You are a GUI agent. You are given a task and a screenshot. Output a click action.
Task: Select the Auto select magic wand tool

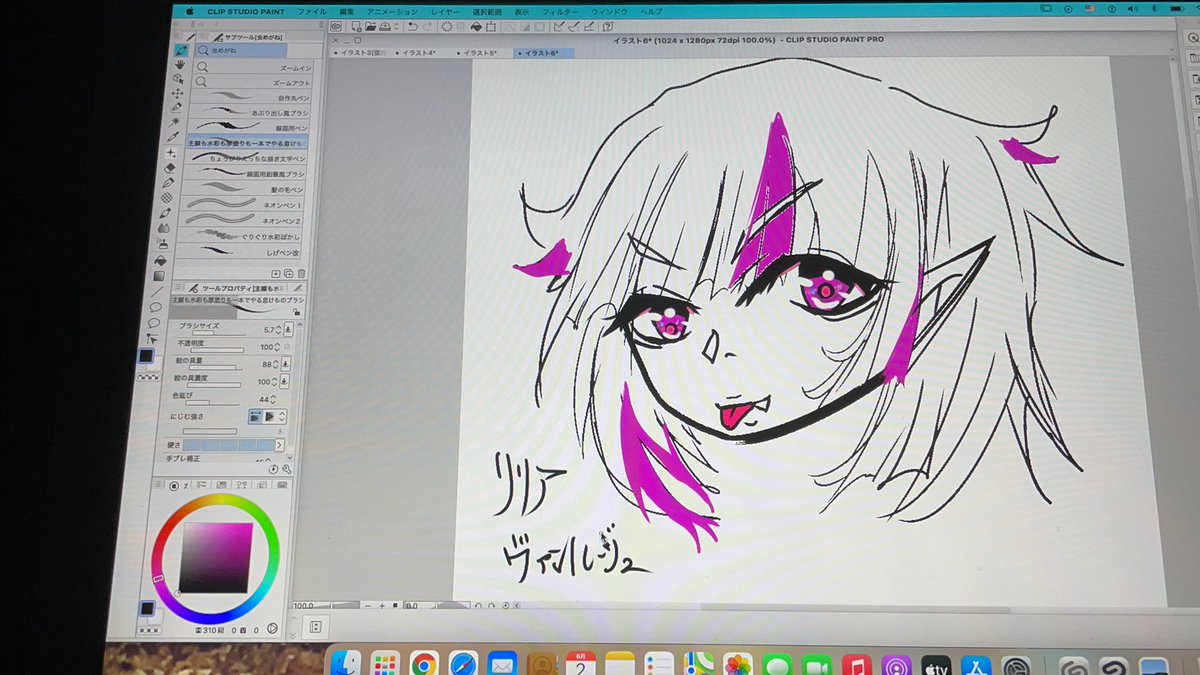point(177,122)
